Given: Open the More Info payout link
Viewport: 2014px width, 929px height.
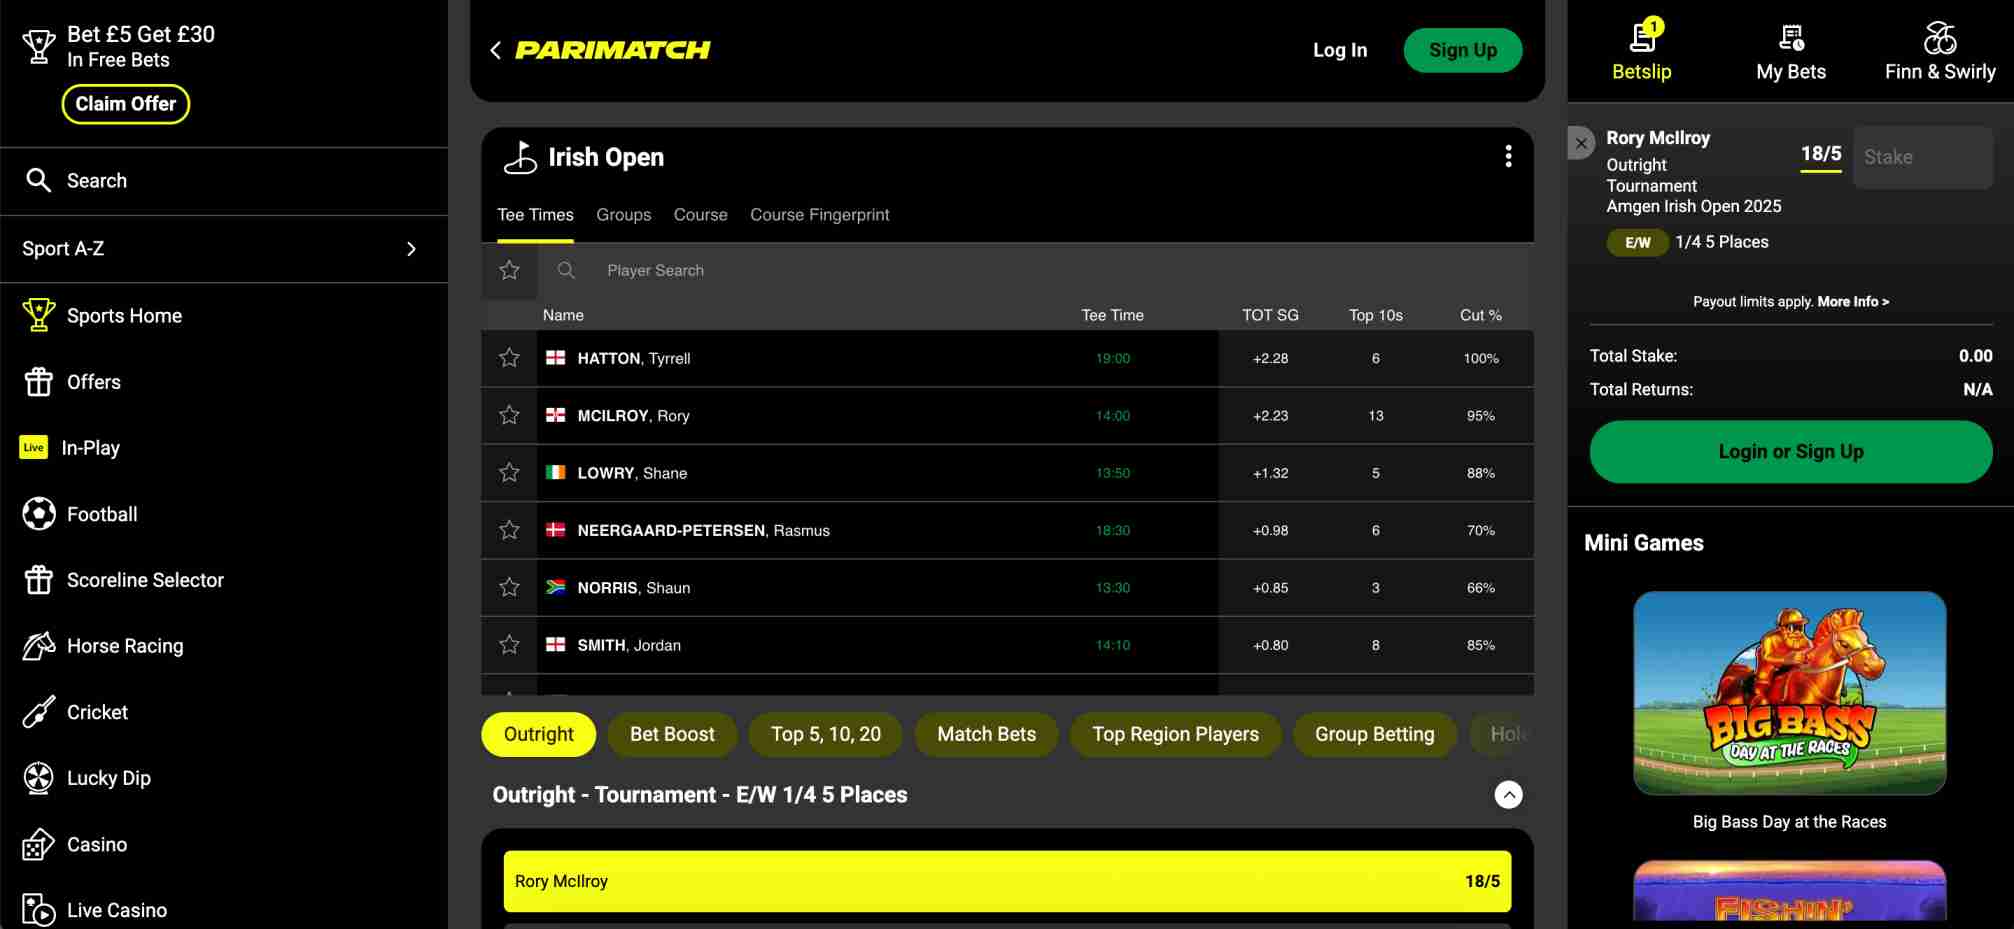Looking at the screenshot, I should click(1853, 301).
